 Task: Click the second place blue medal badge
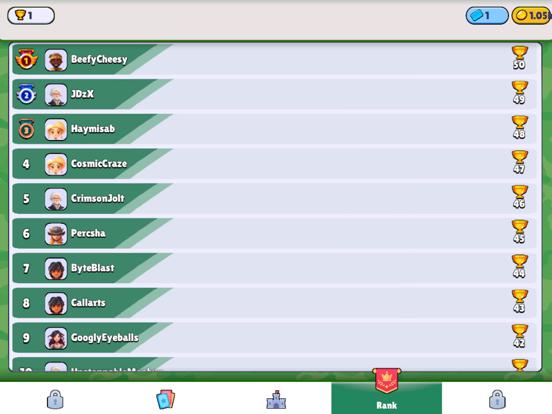(x=26, y=94)
